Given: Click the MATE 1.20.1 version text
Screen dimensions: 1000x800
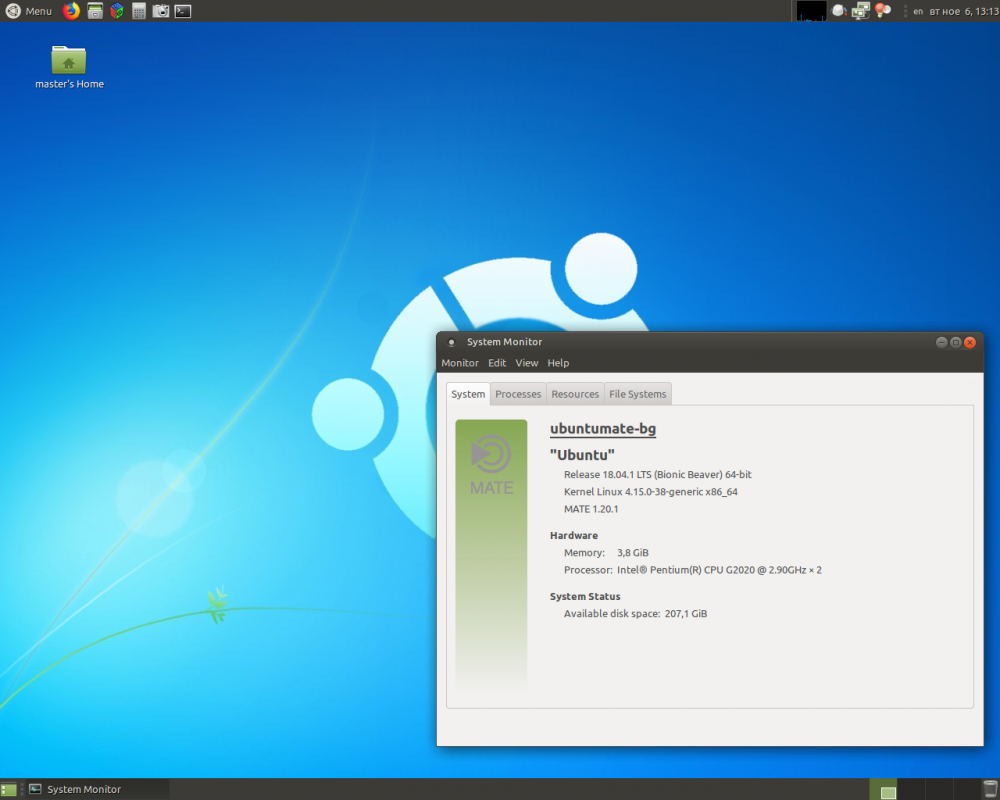Looking at the screenshot, I should click(591, 509).
